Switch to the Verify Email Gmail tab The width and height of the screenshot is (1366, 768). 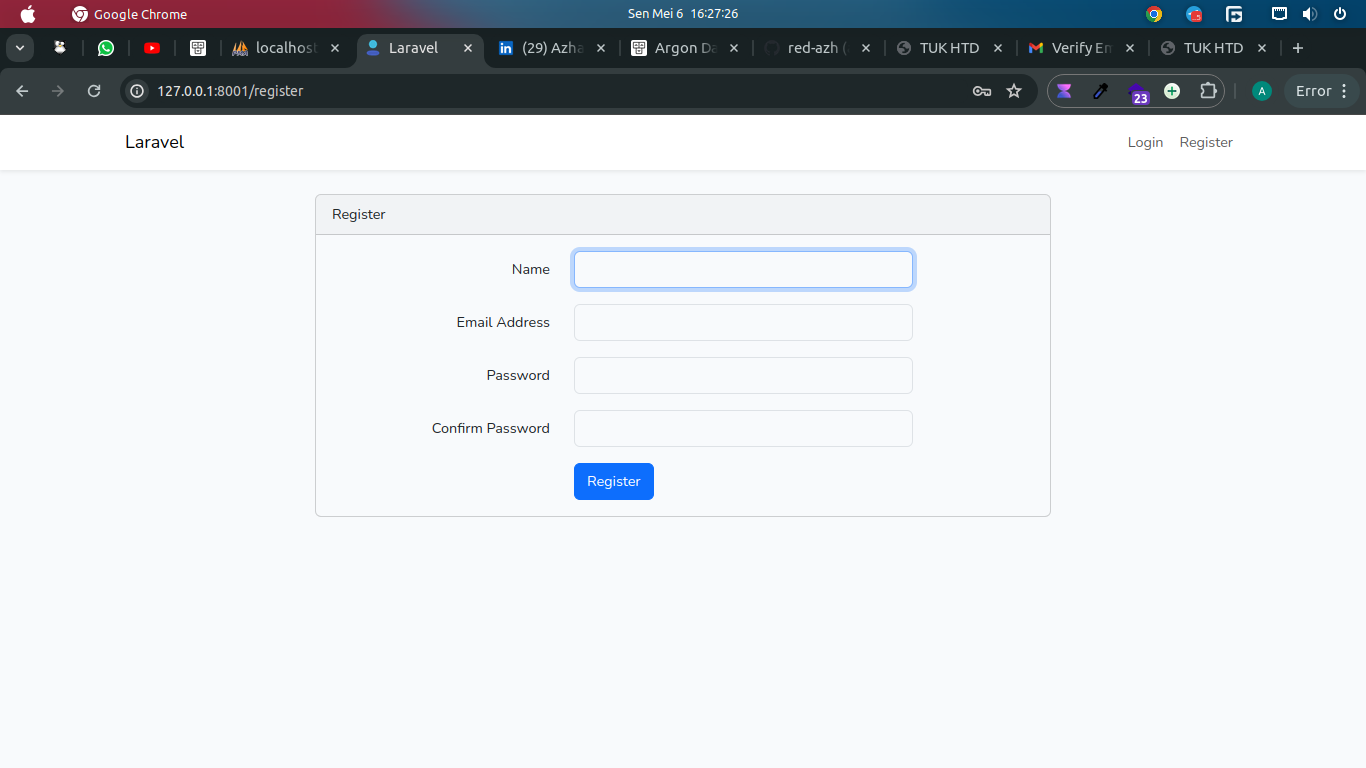click(1083, 48)
